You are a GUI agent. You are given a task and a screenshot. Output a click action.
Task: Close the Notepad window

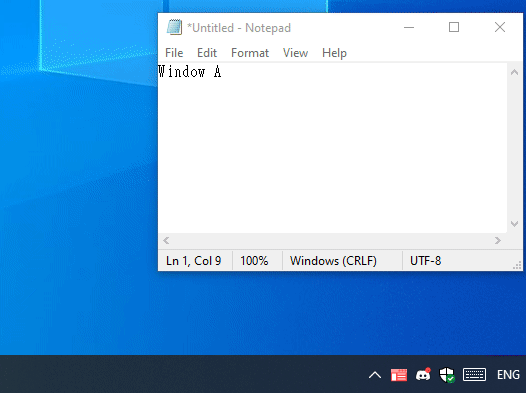[x=500, y=27]
